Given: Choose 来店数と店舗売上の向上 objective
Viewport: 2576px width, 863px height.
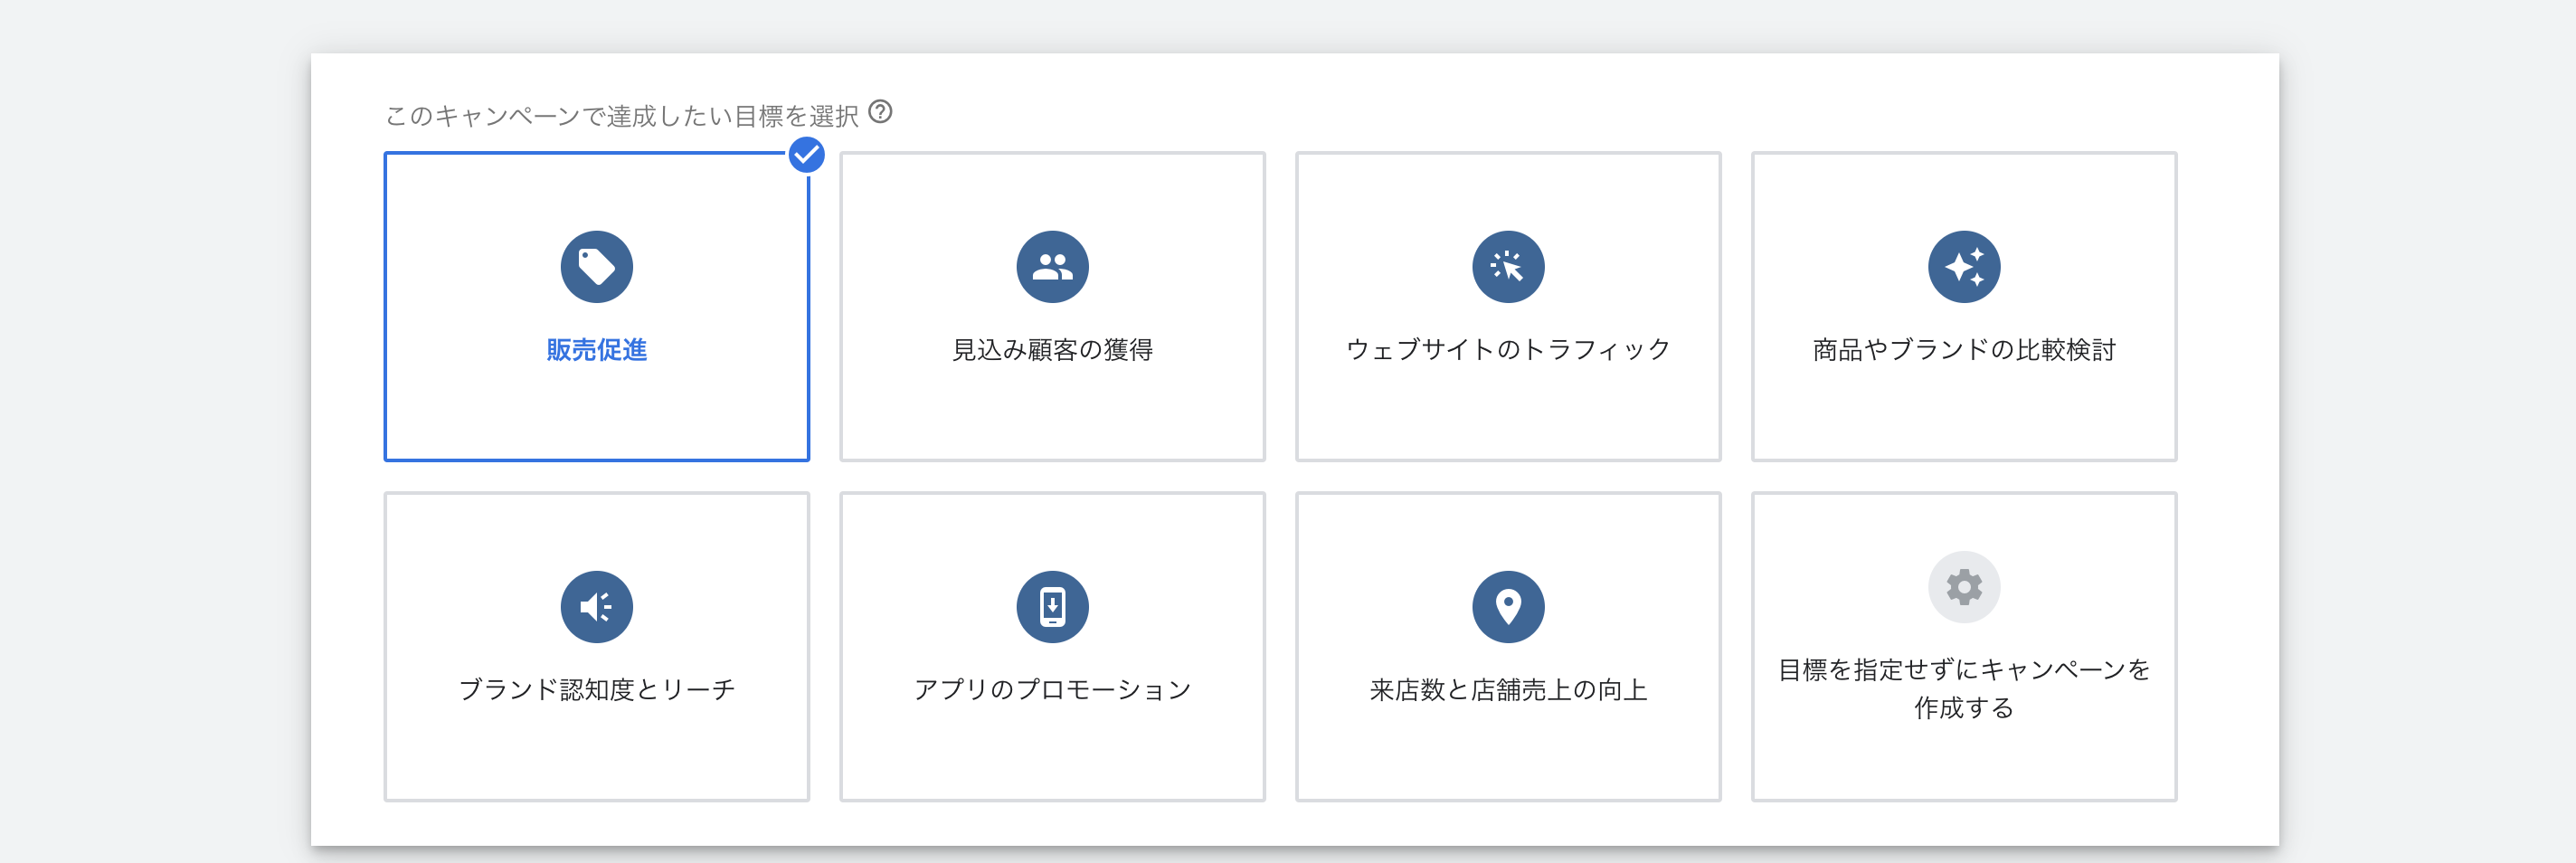Looking at the screenshot, I should [x=1508, y=646].
